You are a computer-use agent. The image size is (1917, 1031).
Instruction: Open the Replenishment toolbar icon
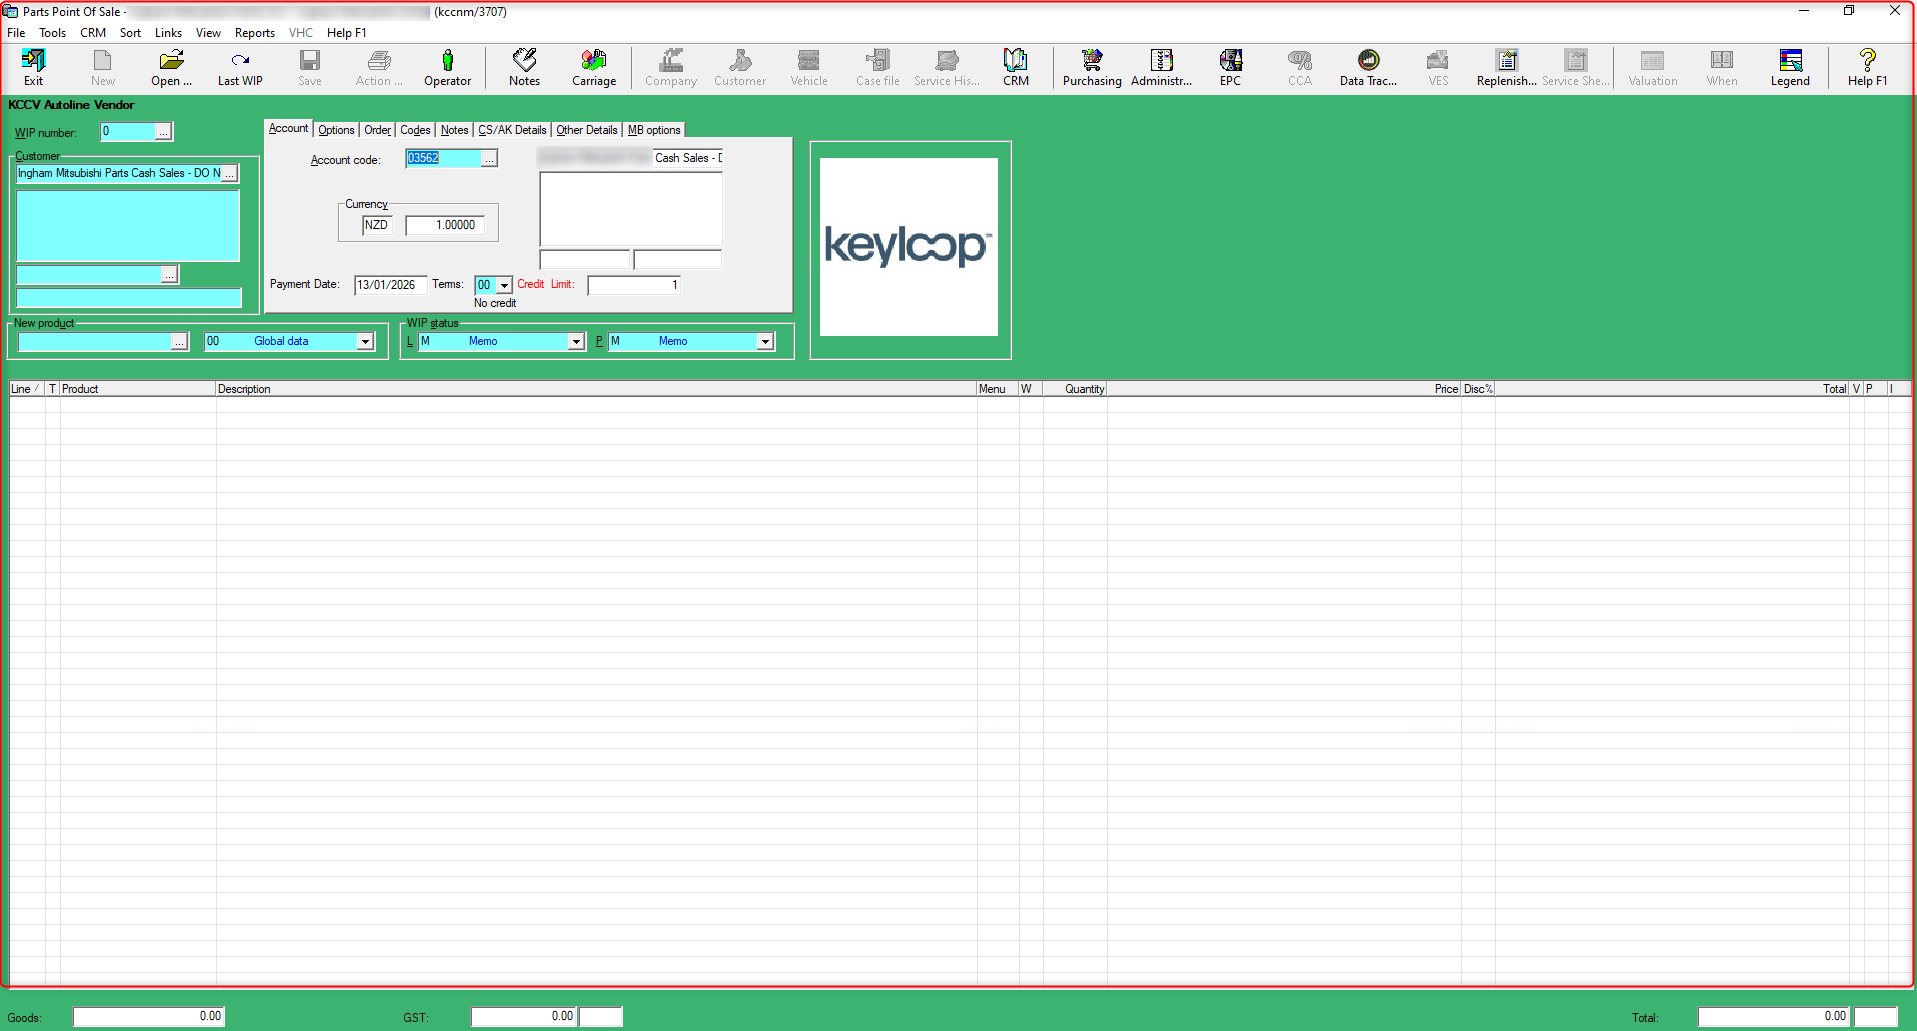(x=1507, y=68)
